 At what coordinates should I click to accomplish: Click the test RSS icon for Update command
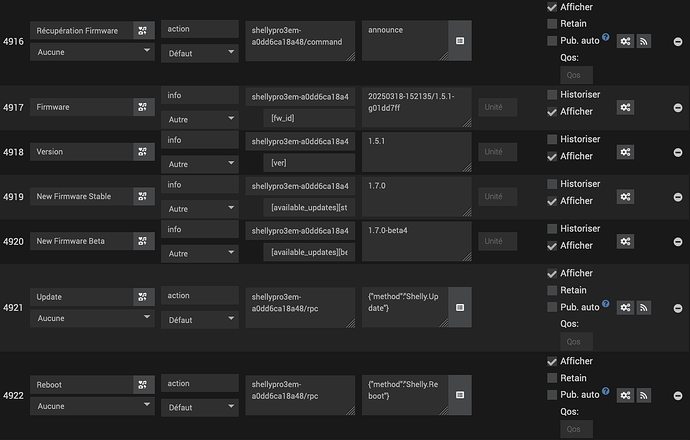644,308
